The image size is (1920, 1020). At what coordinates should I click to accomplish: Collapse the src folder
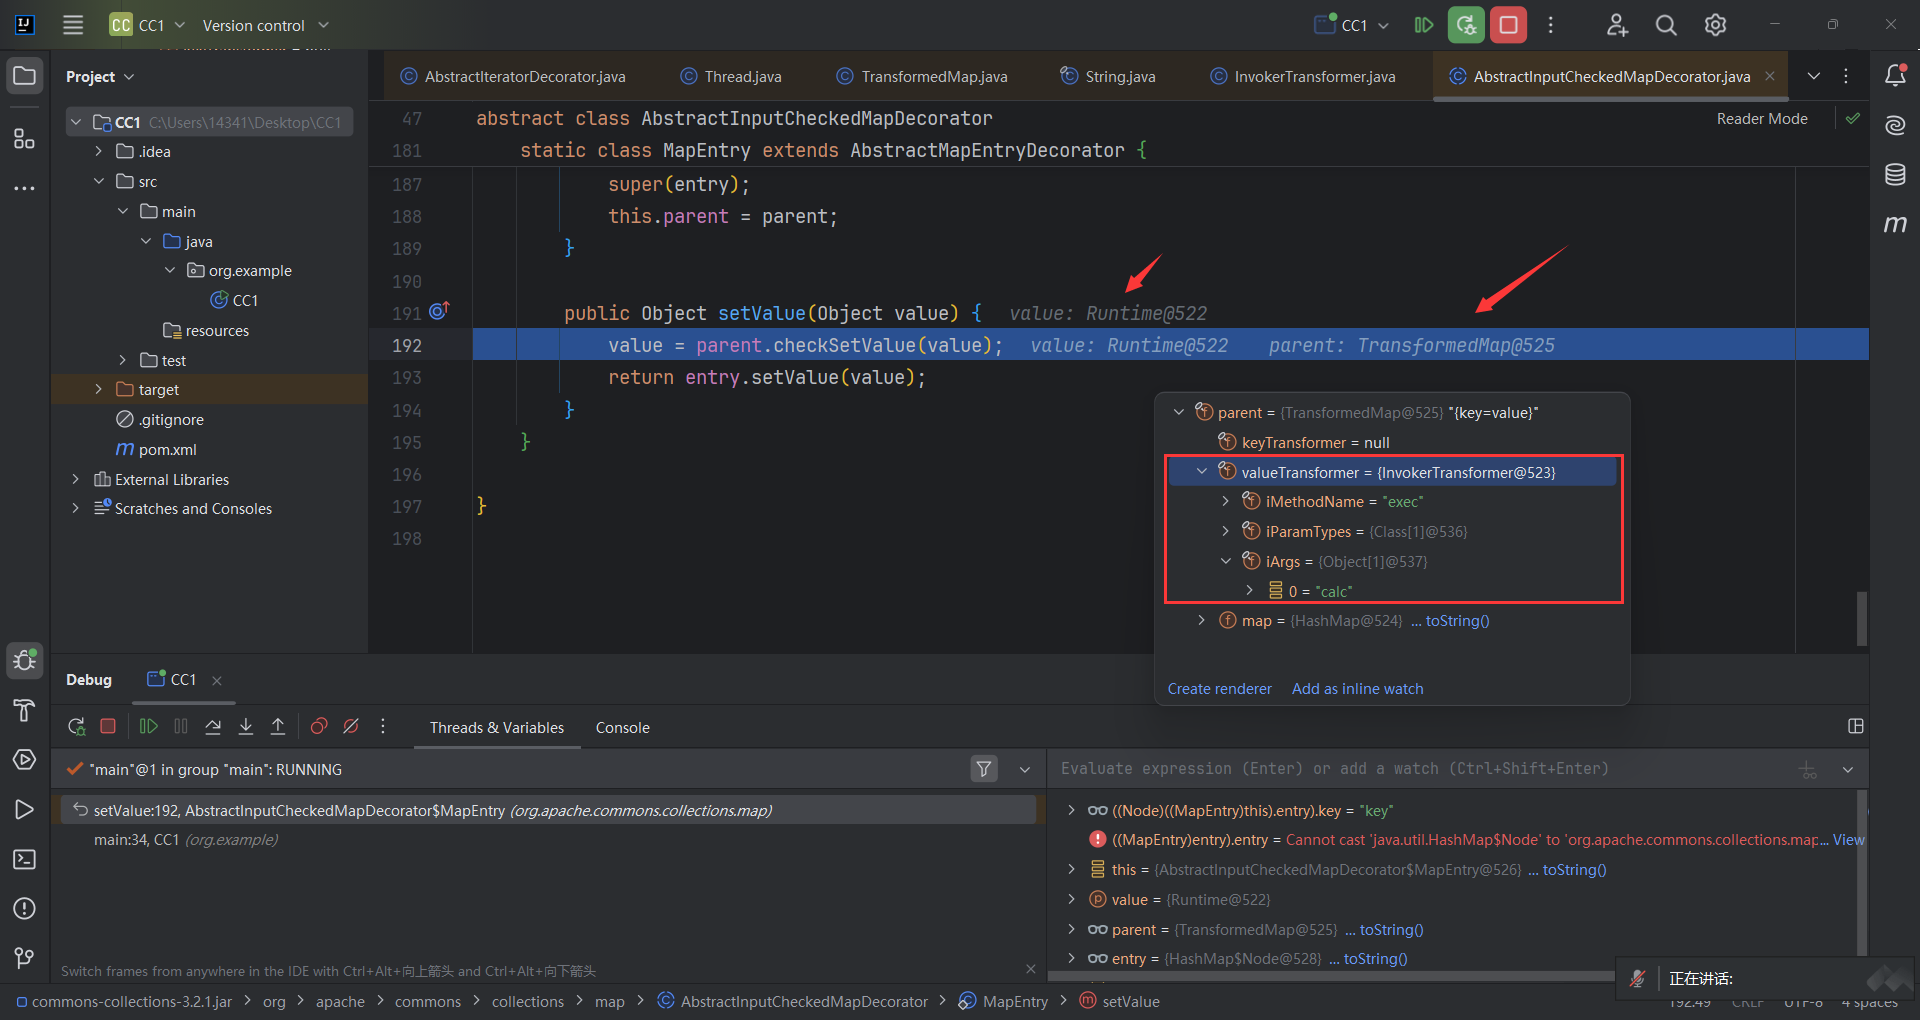[x=98, y=182]
